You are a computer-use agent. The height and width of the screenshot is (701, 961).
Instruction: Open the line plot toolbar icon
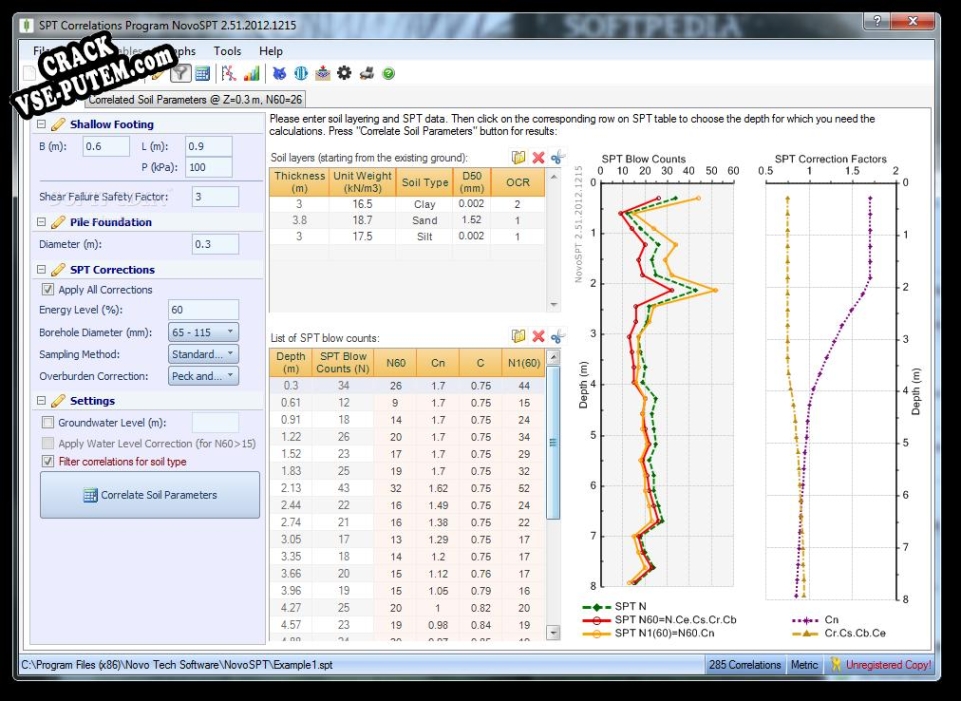click(229, 74)
